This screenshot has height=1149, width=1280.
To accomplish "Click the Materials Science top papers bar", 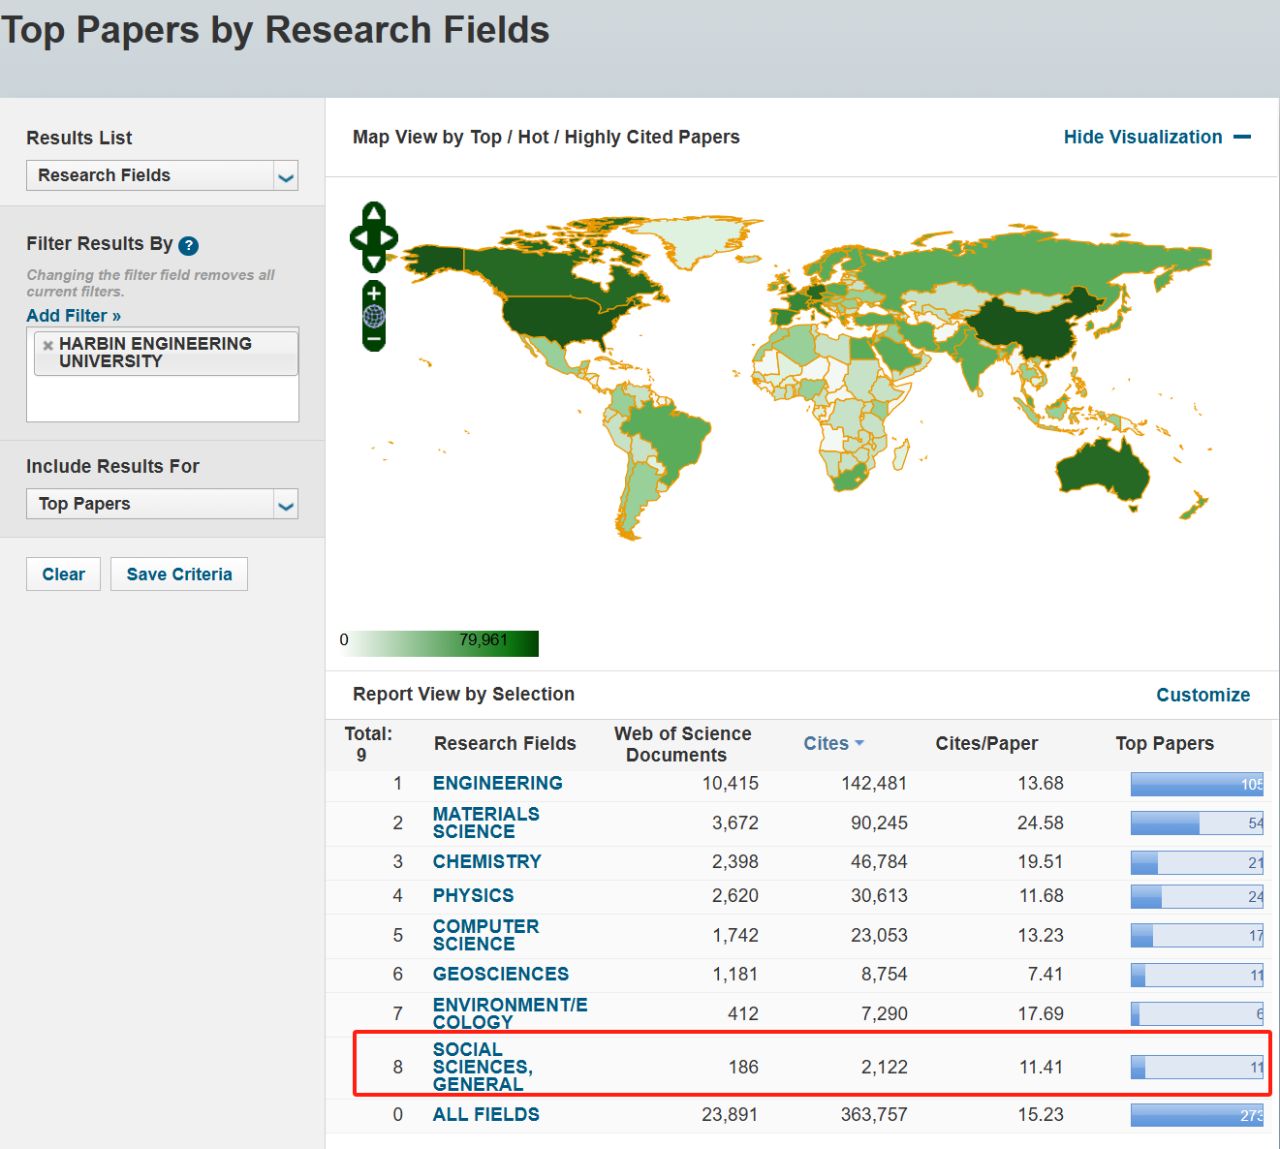I will pos(1196,823).
